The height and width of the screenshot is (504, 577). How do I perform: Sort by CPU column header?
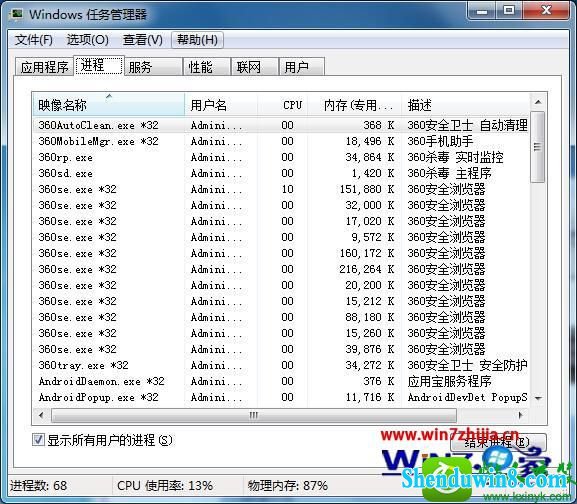point(283,105)
